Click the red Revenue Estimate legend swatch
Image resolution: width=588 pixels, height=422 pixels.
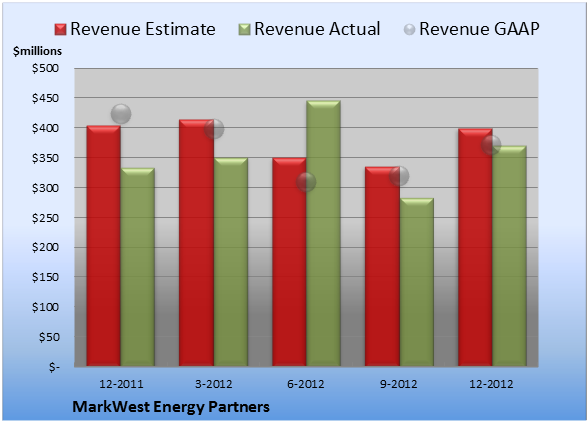coord(60,30)
